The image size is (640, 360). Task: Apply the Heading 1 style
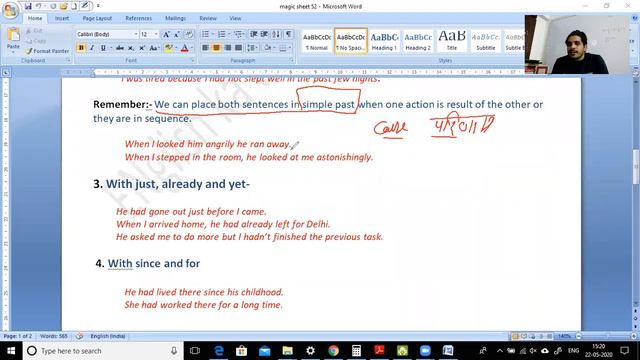384,41
